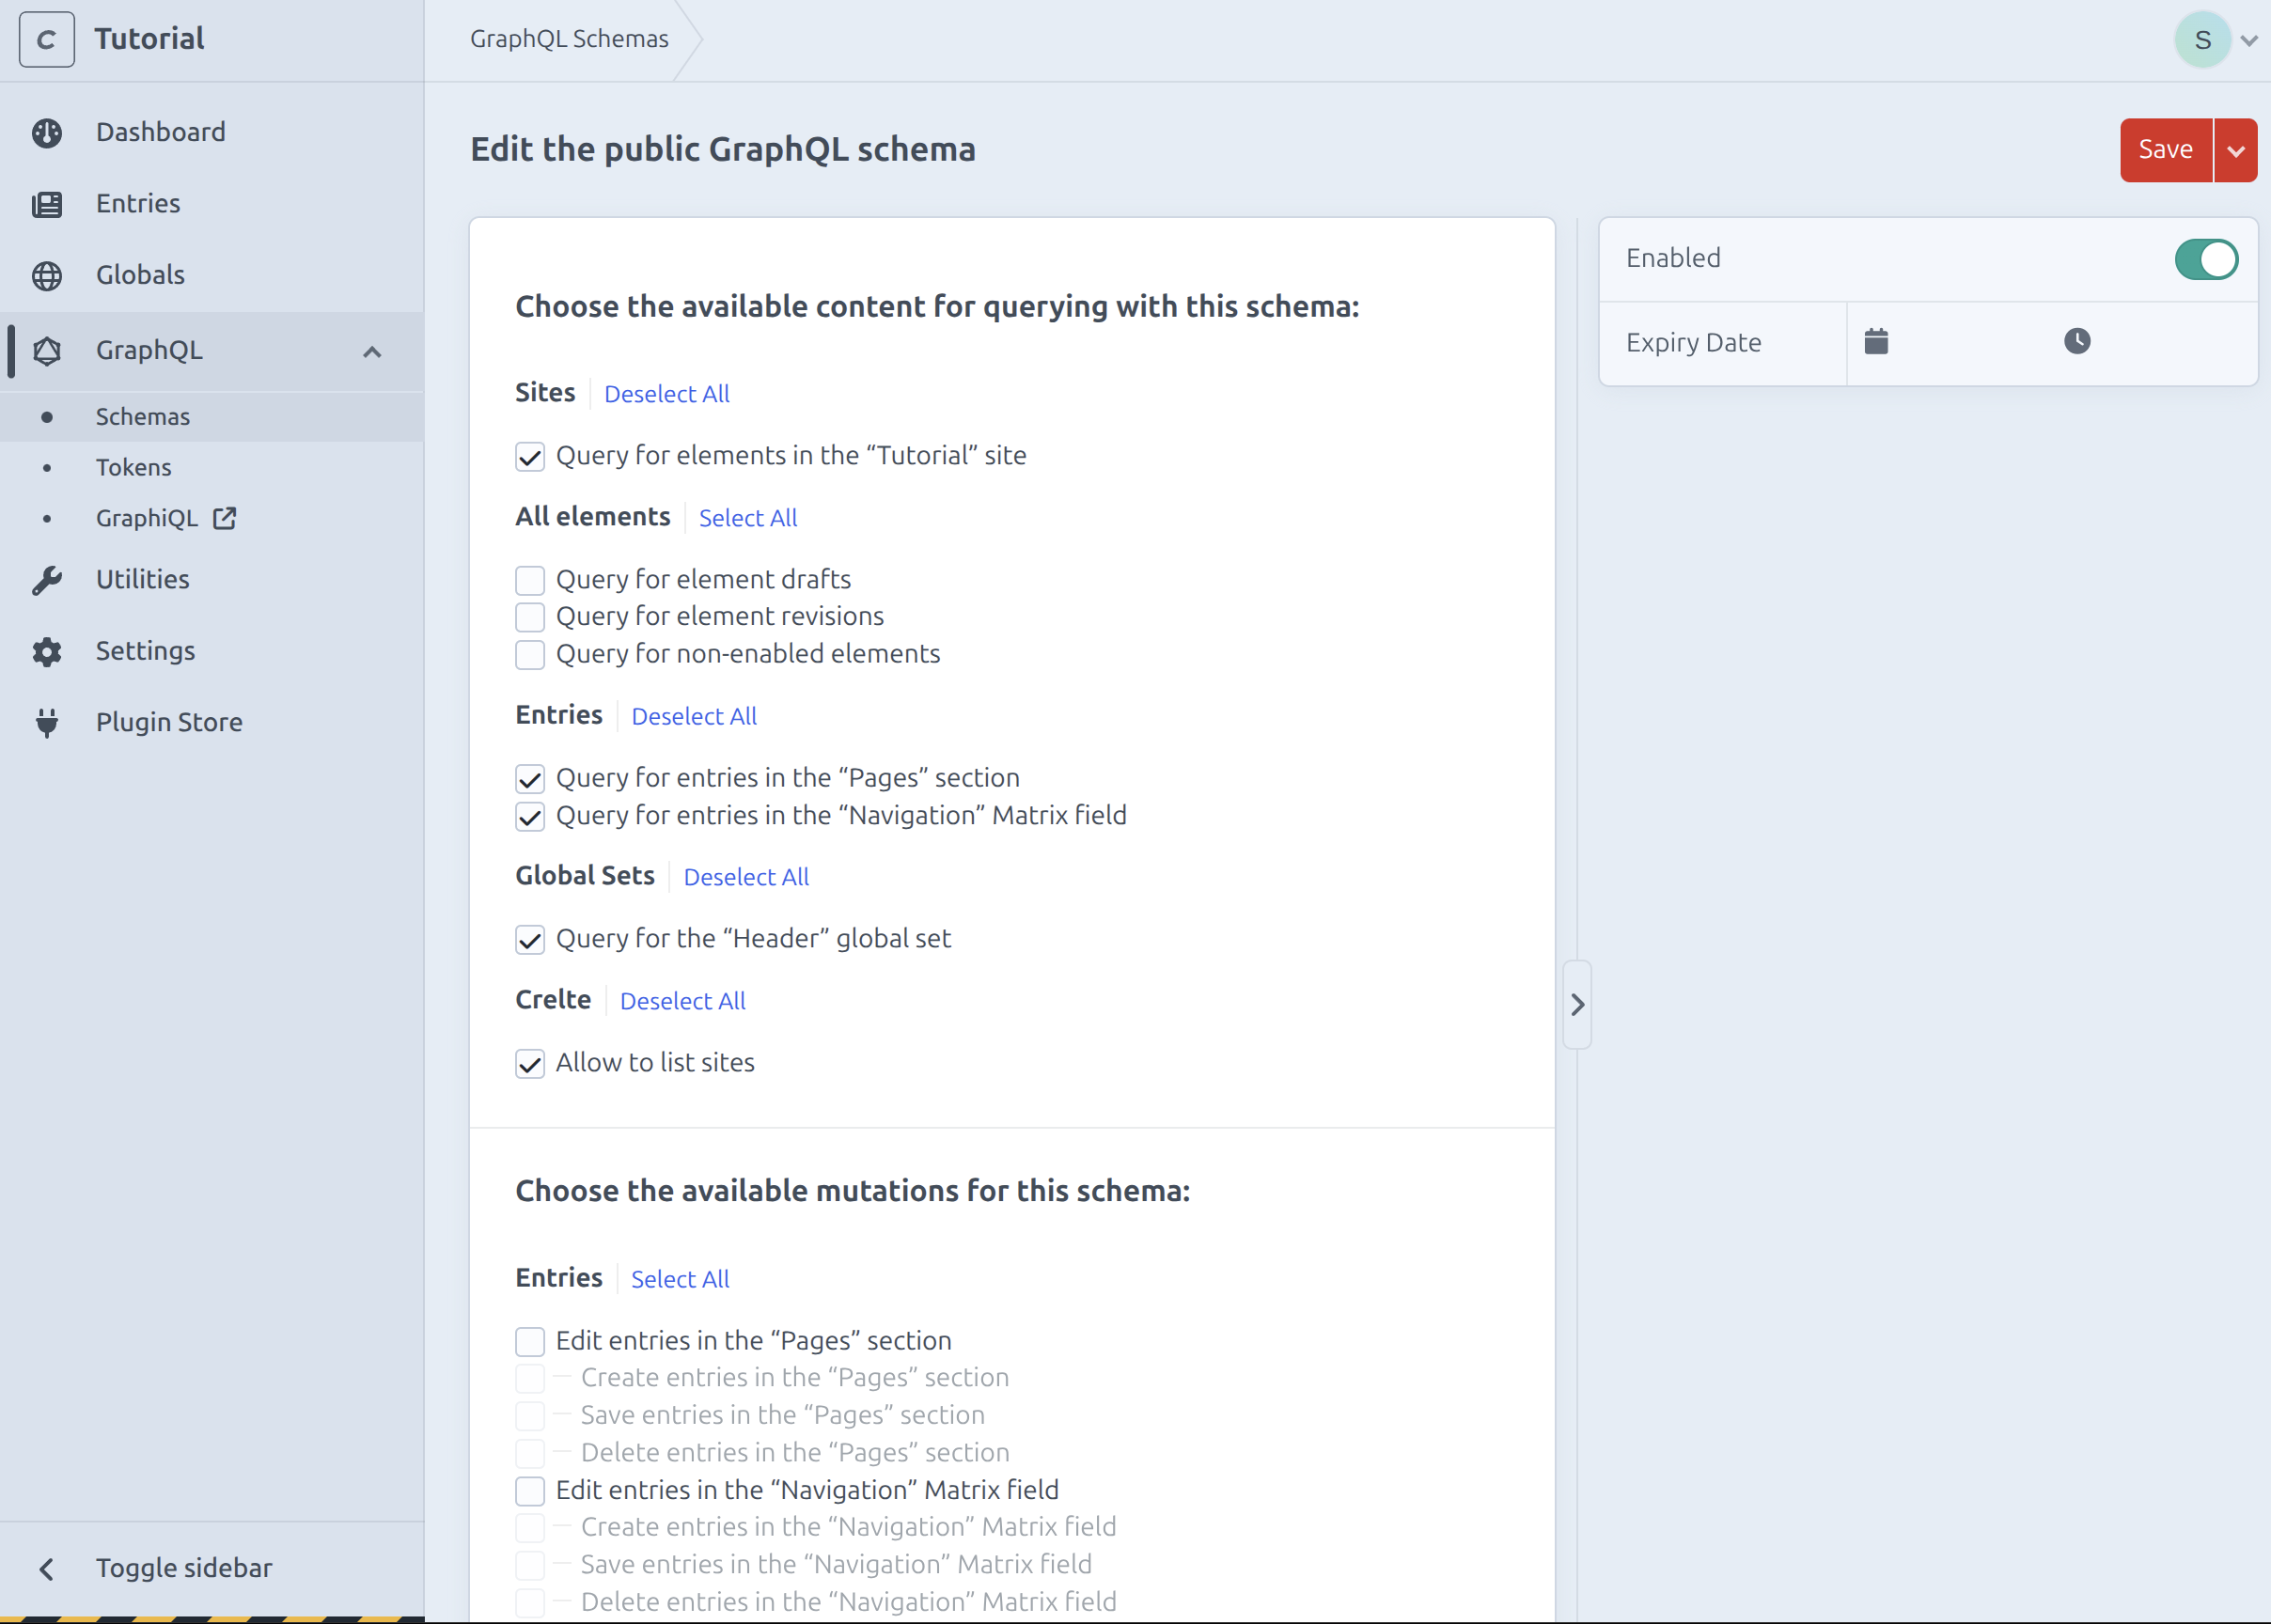Open Settings via the gear icon
2271x1624 pixels.
[47, 652]
